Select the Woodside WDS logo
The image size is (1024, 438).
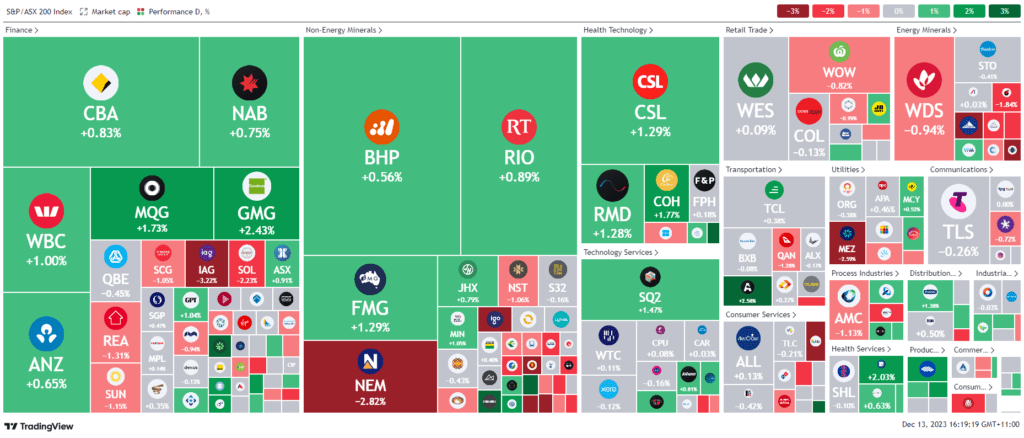click(920, 78)
